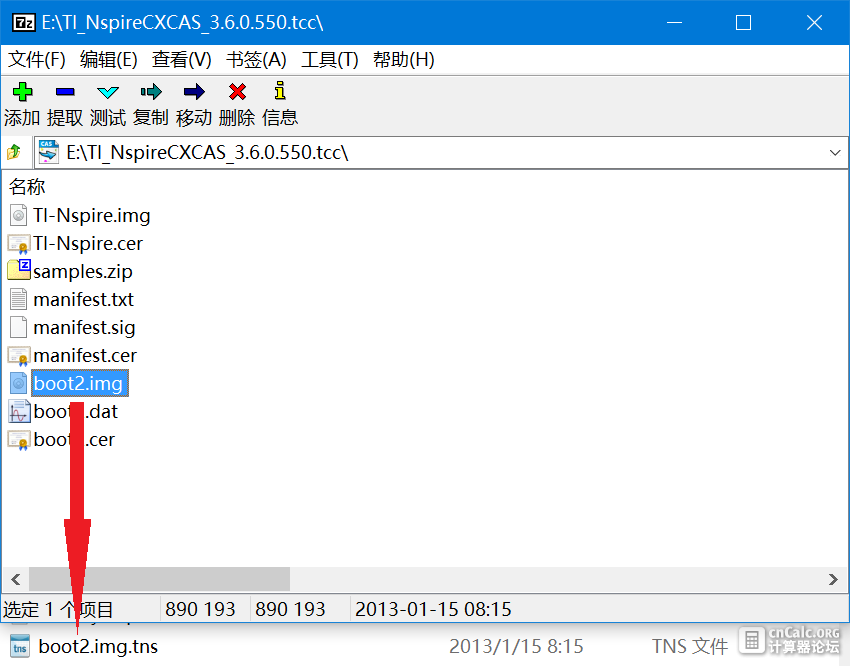Click the Move (移动) arrow icon
This screenshot has width=850, height=666.
194,92
